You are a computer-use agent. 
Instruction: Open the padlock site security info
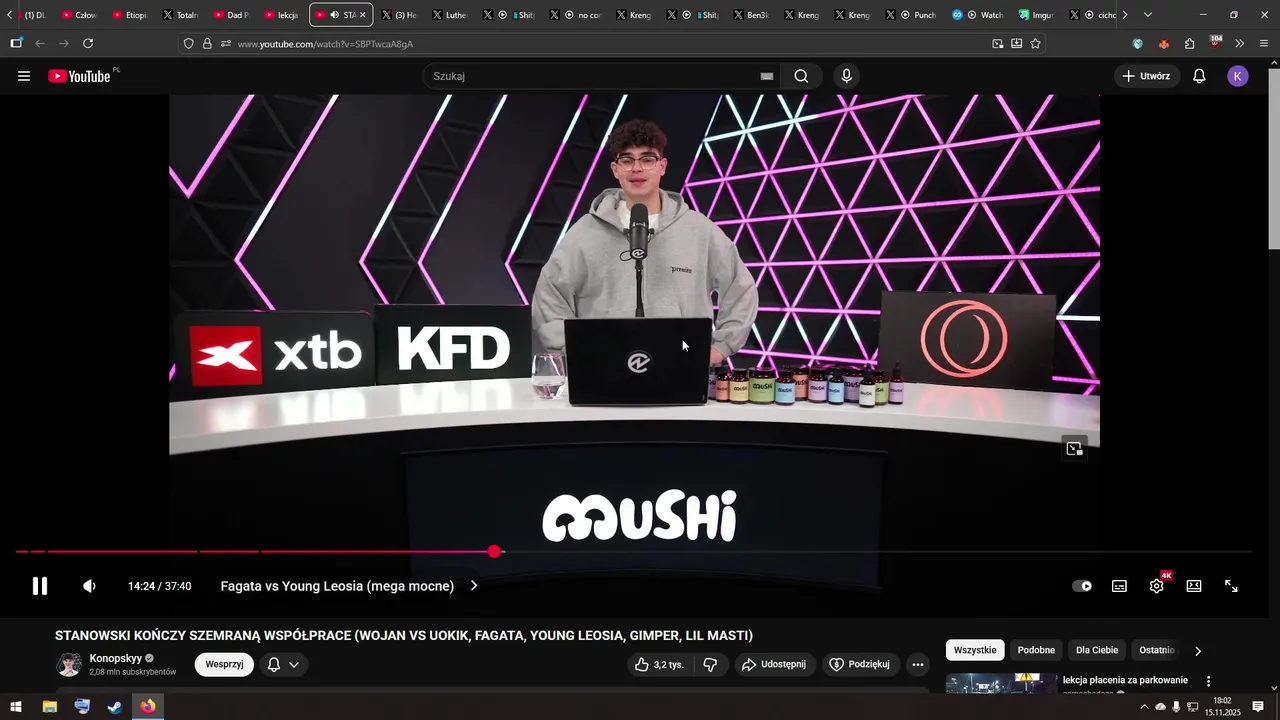coord(207,44)
